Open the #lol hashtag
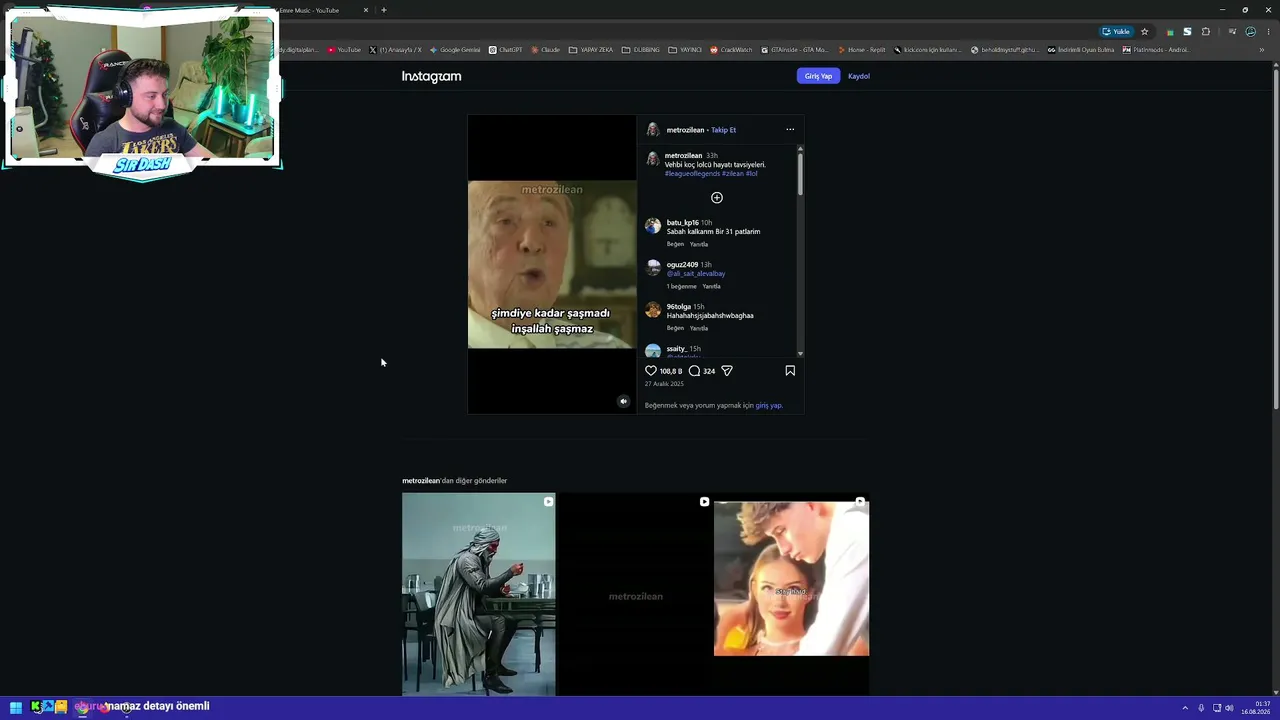The width and height of the screenshot is (1280, 720). coord(751,174)
